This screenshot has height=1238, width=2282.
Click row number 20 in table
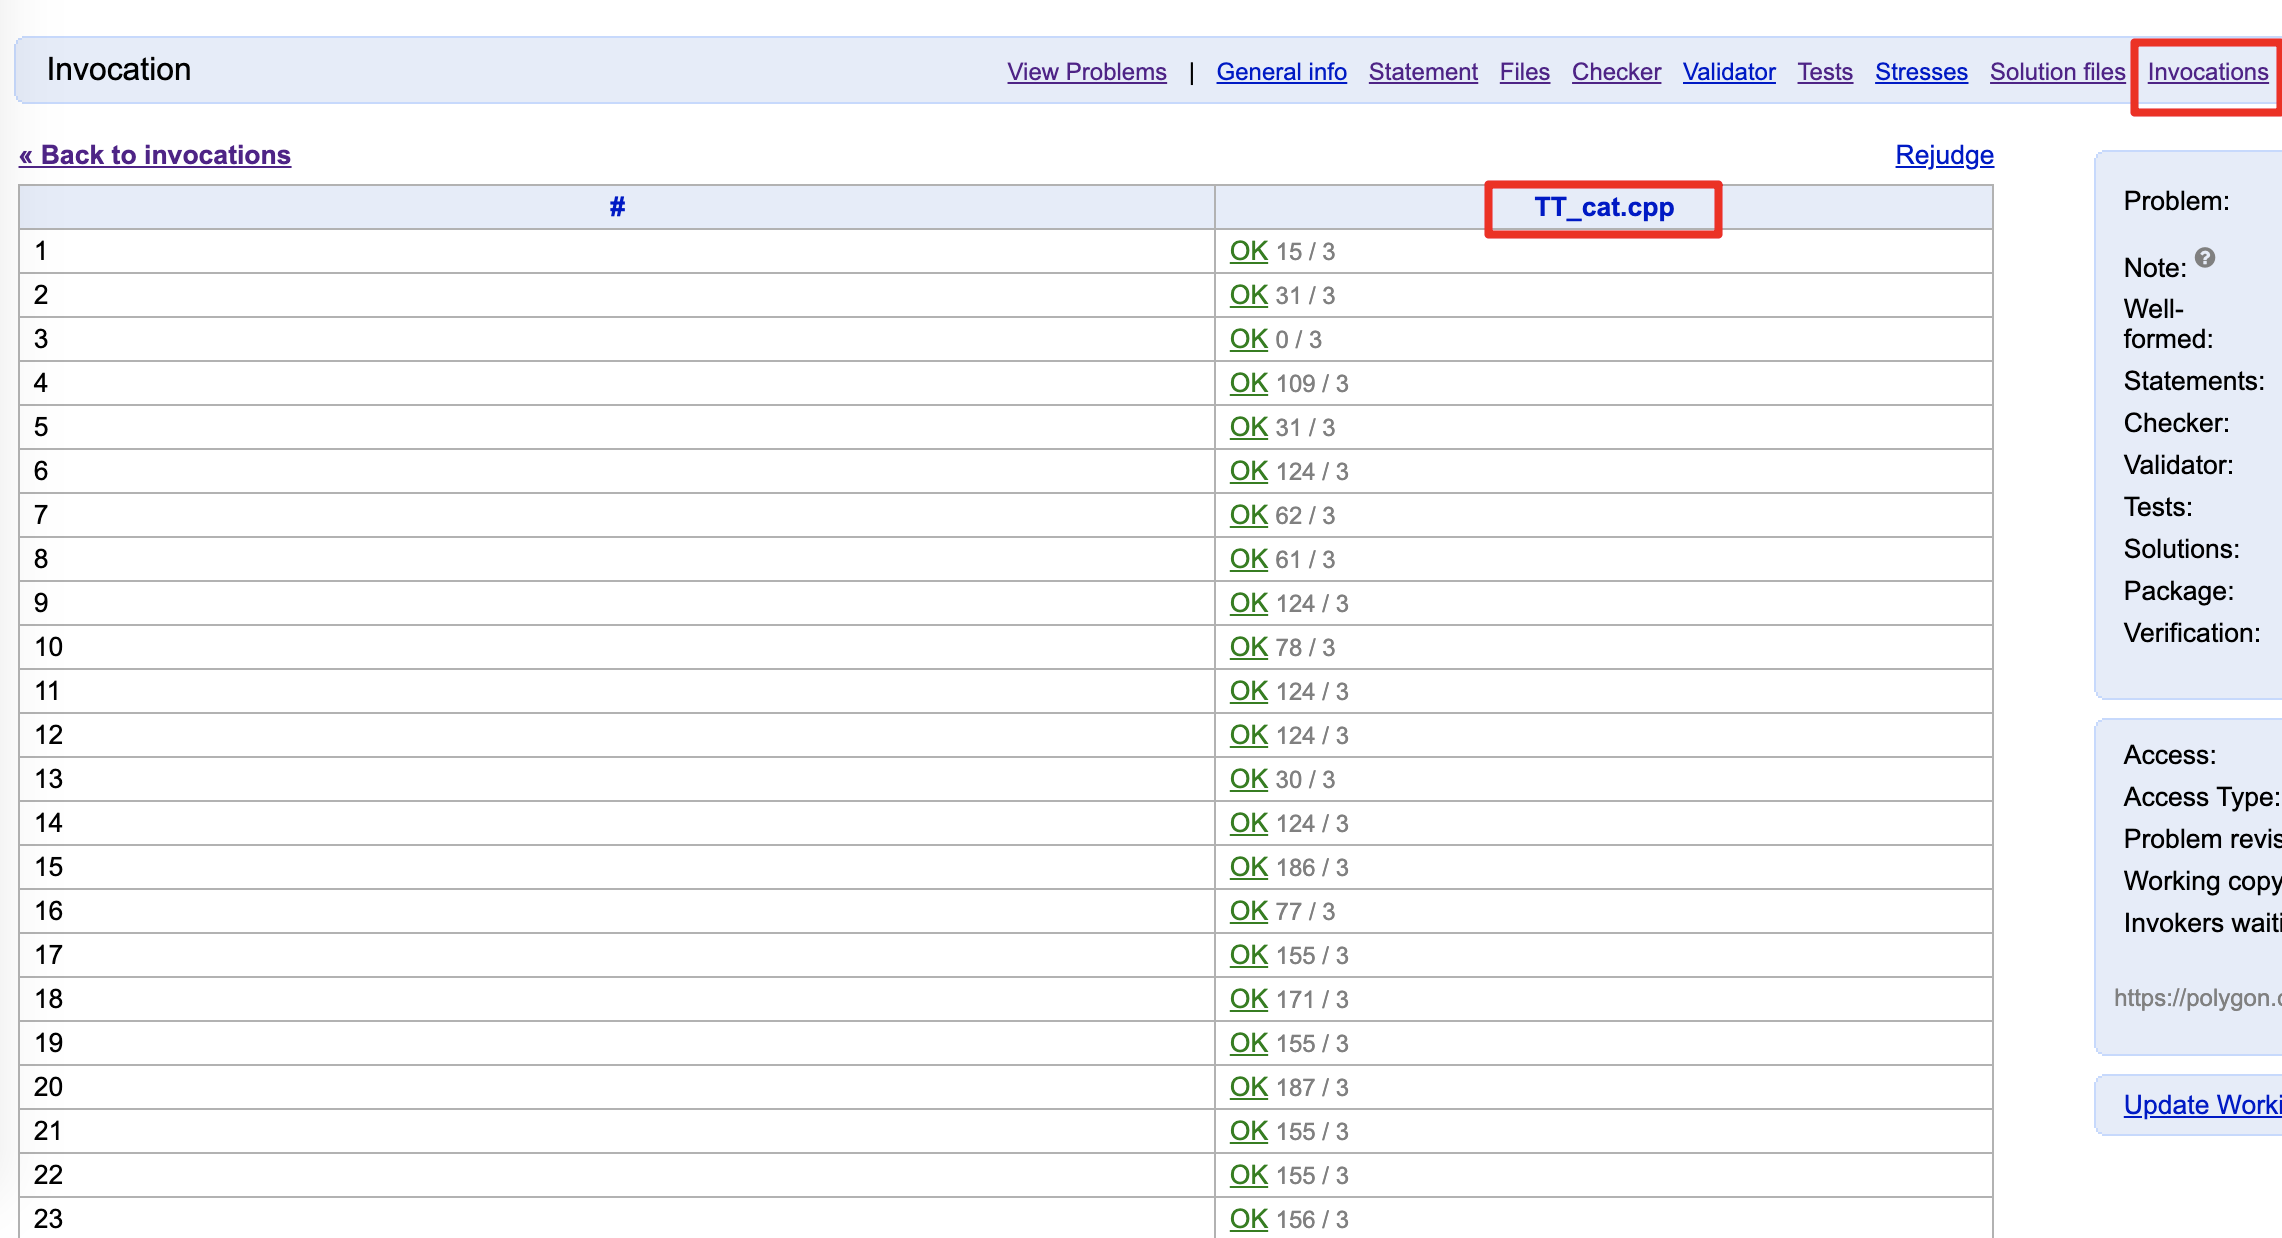pos(48,1087)
